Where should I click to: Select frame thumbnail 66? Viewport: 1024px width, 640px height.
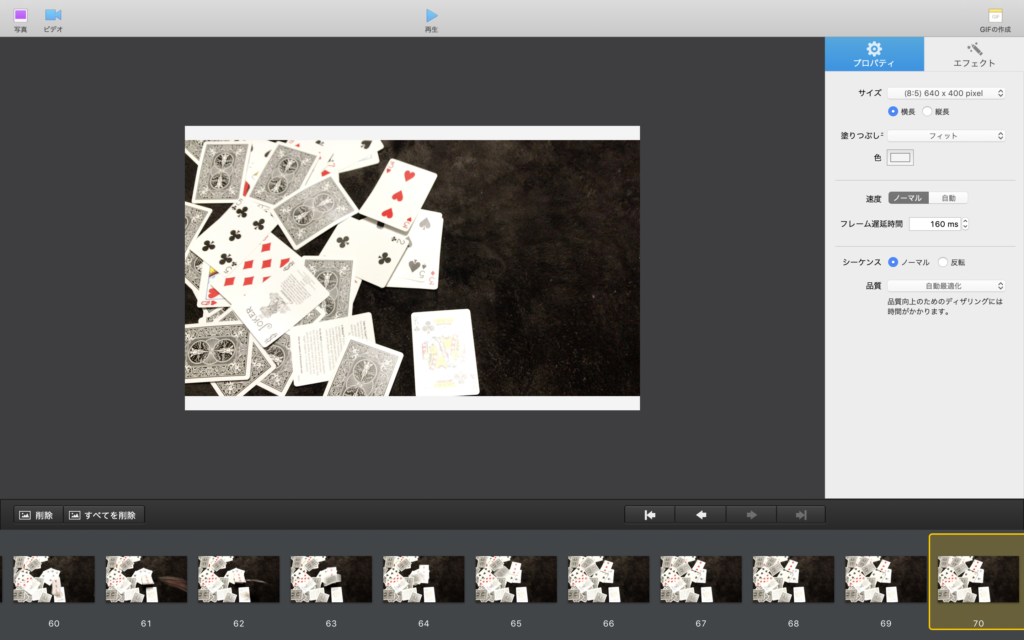pyautogui.click(x=608, y=579)
